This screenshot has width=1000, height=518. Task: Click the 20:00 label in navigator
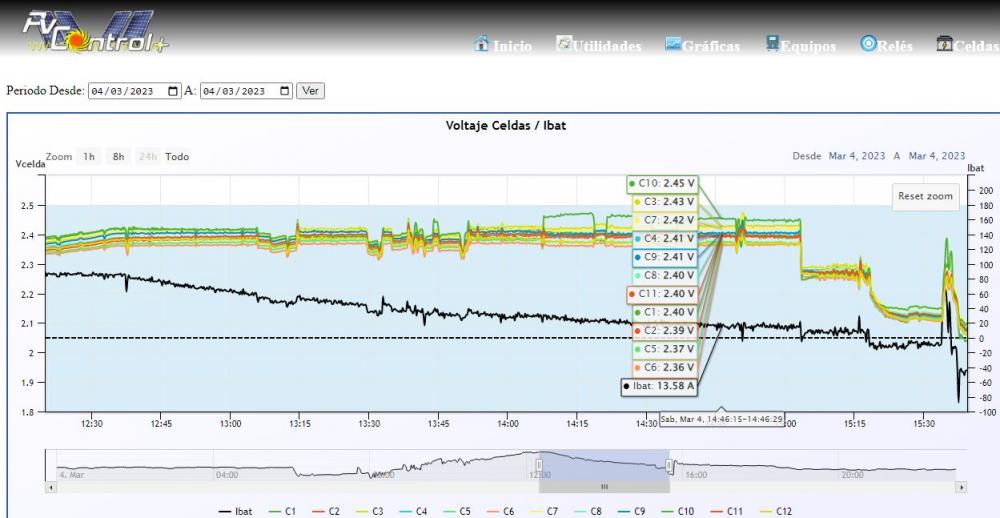tap(852, 475)
